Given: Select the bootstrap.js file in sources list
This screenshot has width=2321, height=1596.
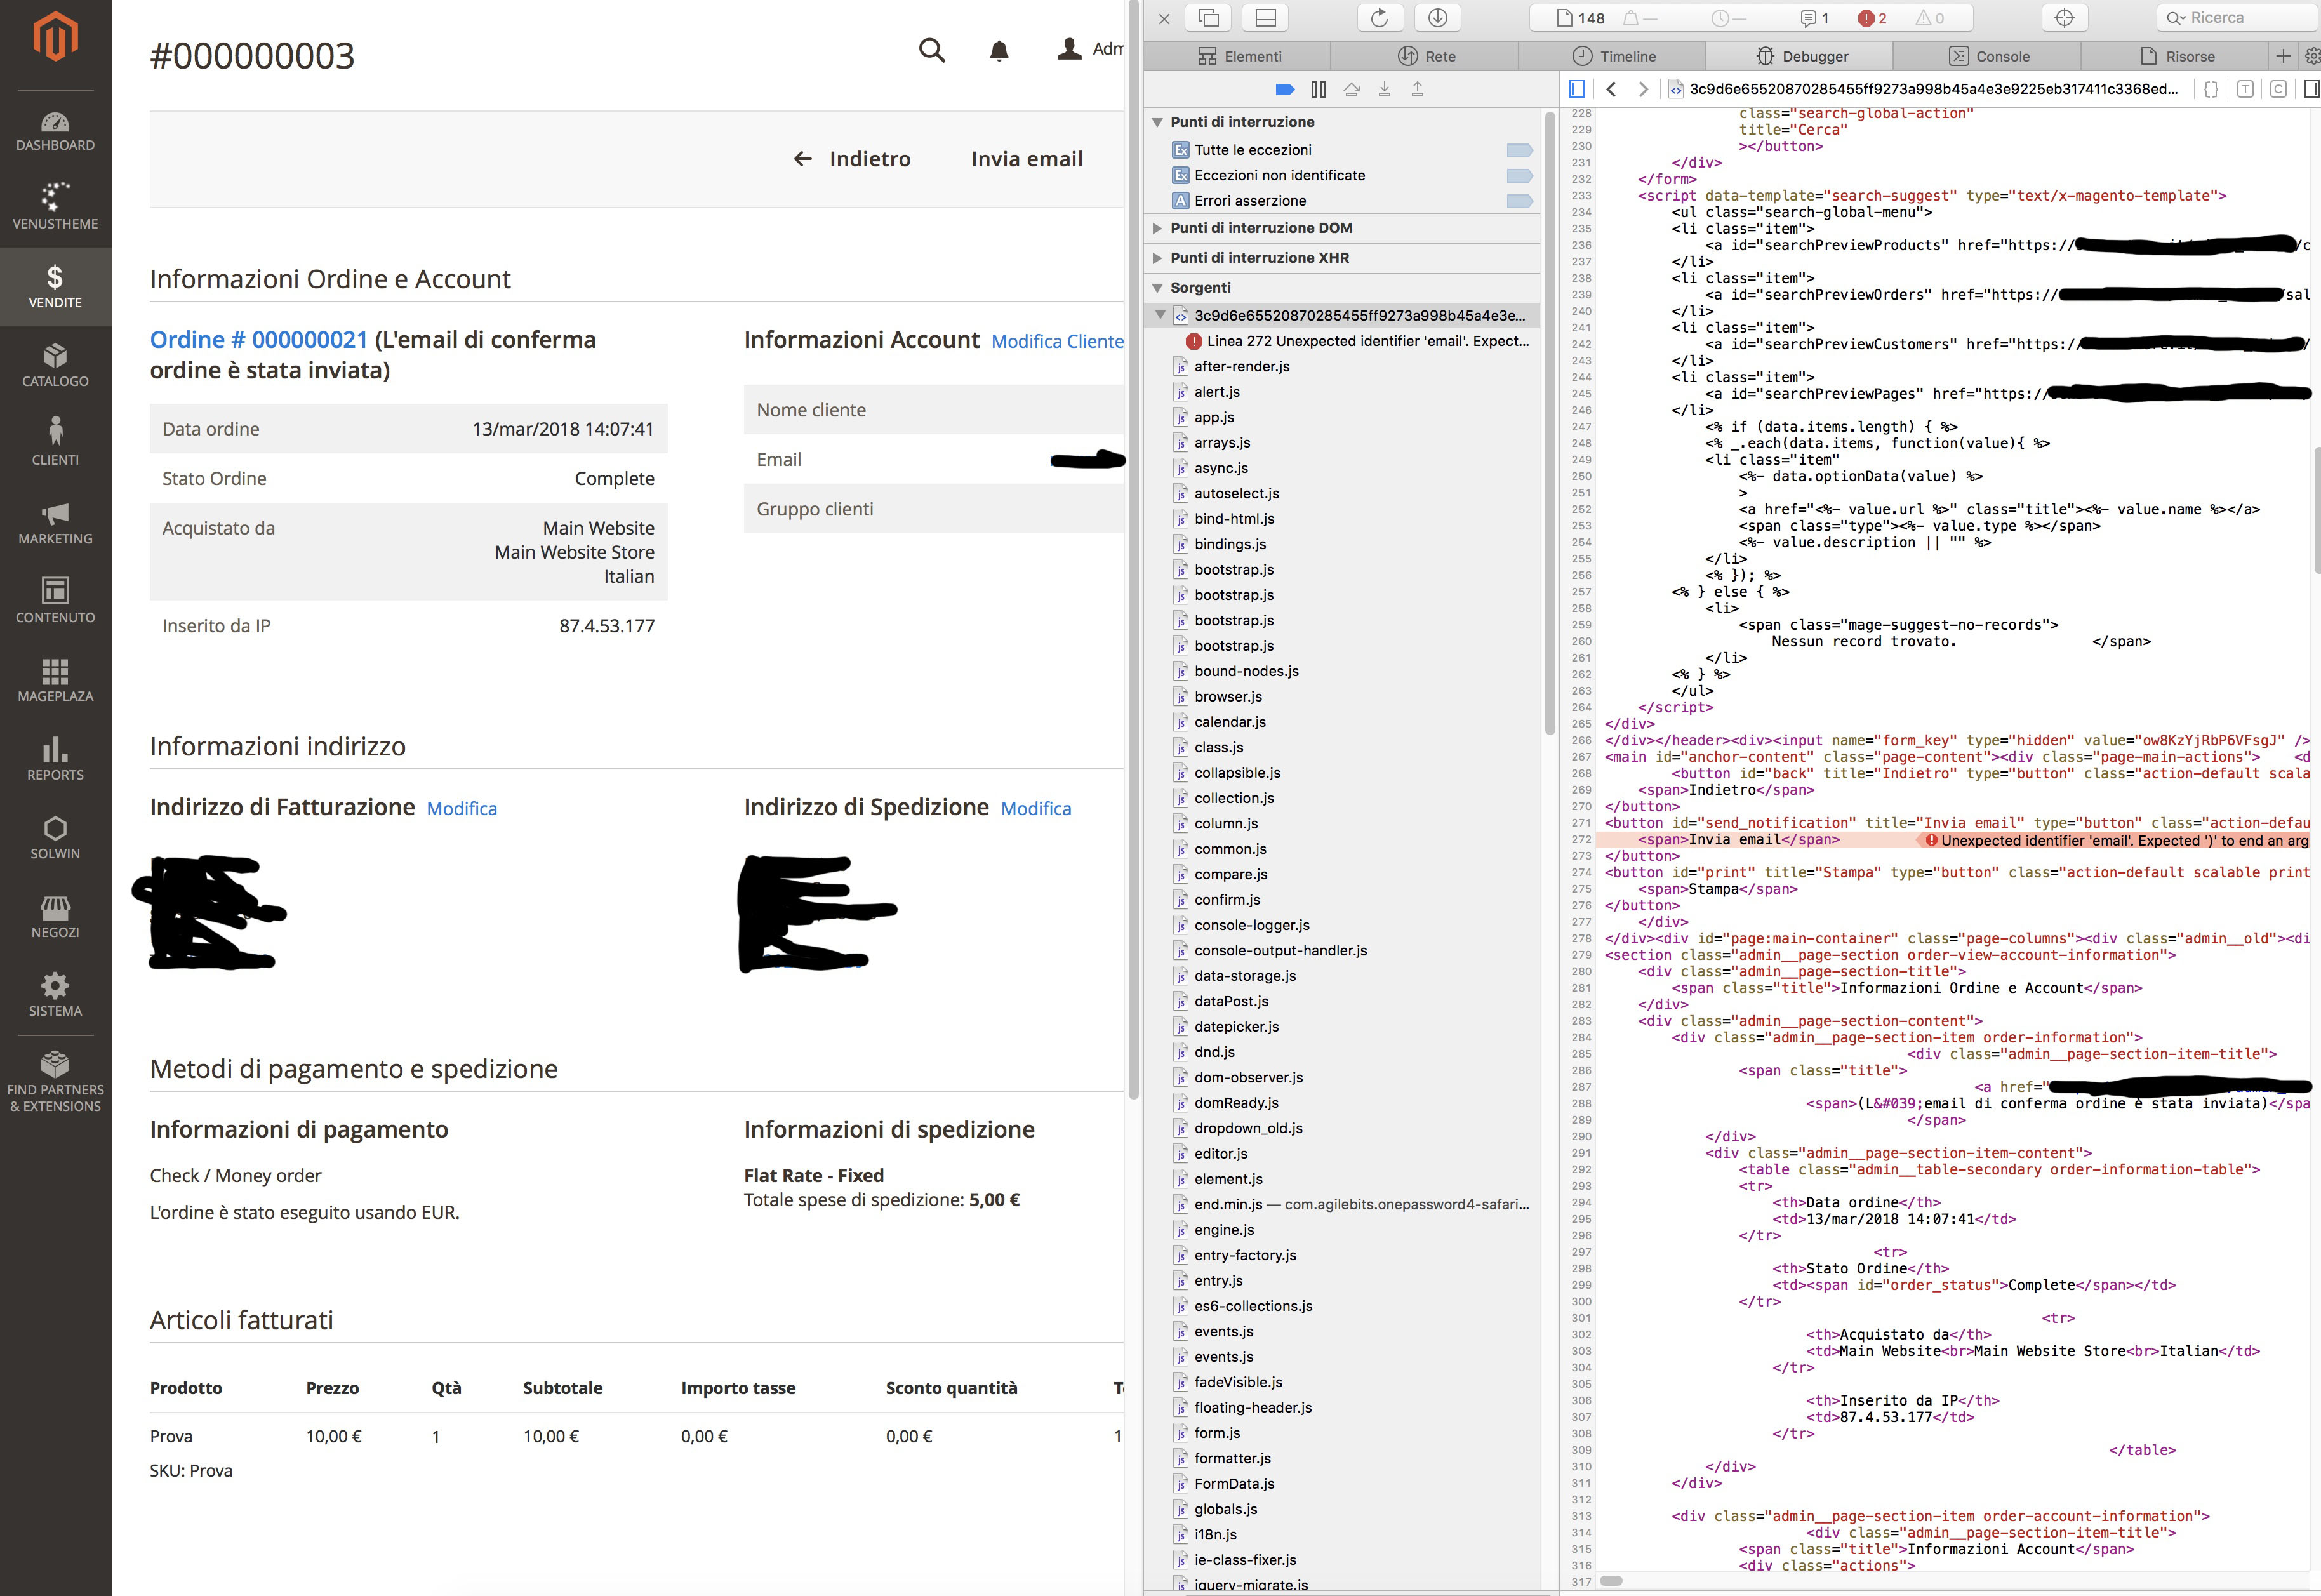Looking at the screenshot, I should click(x=1233, y=570).
